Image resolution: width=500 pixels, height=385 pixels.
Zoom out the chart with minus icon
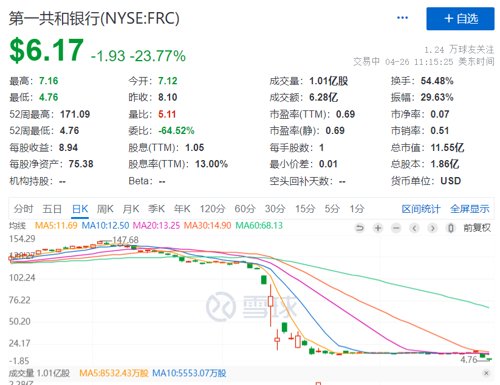point(396,228)
